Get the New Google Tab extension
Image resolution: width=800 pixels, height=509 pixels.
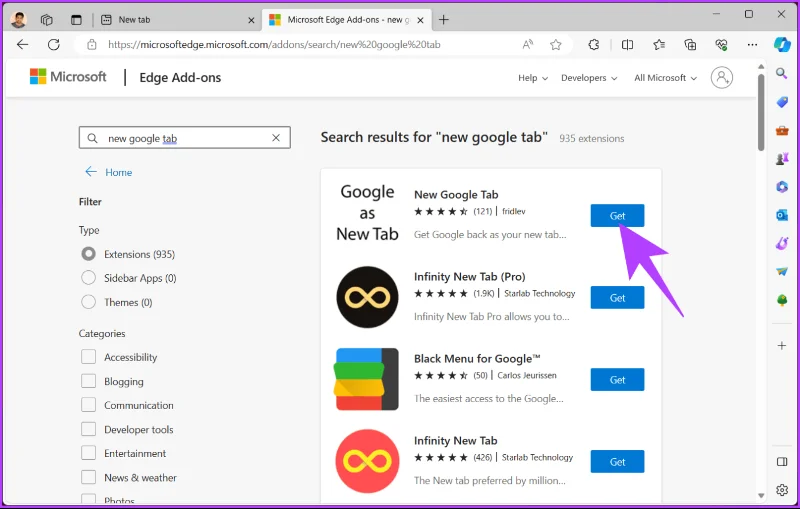click(x=617, y=215)
